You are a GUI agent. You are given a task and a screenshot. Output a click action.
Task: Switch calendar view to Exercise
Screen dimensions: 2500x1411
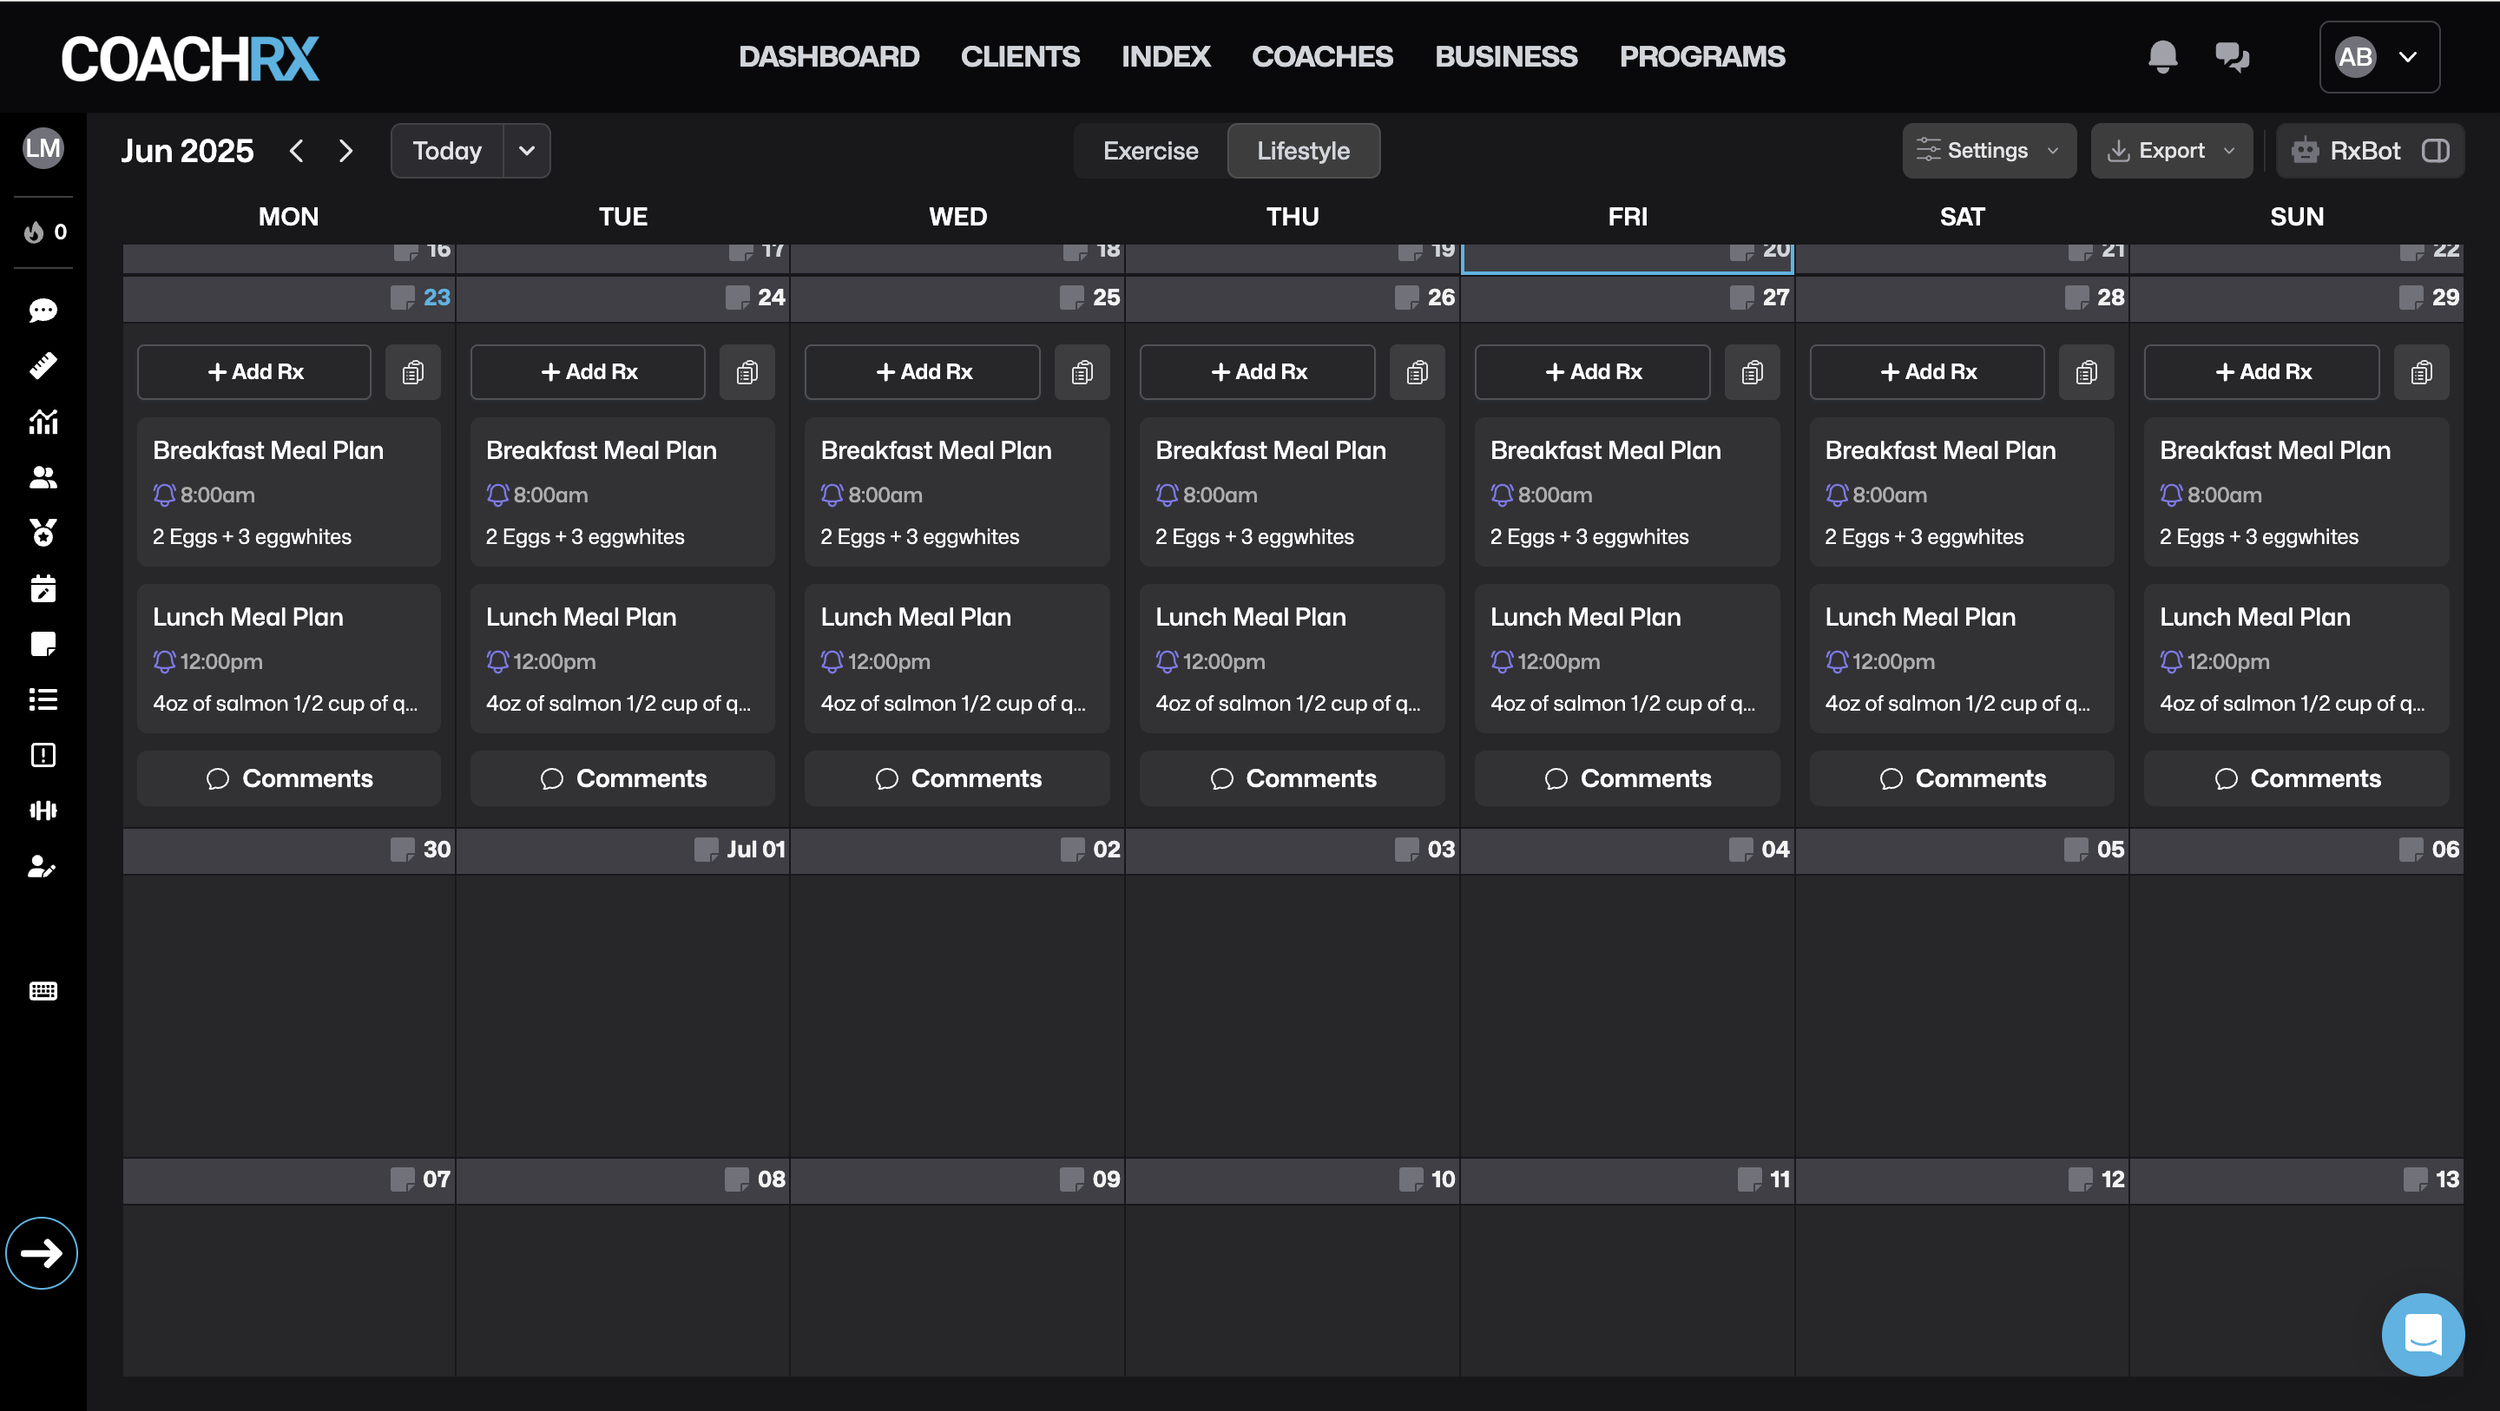[1150, 151]
